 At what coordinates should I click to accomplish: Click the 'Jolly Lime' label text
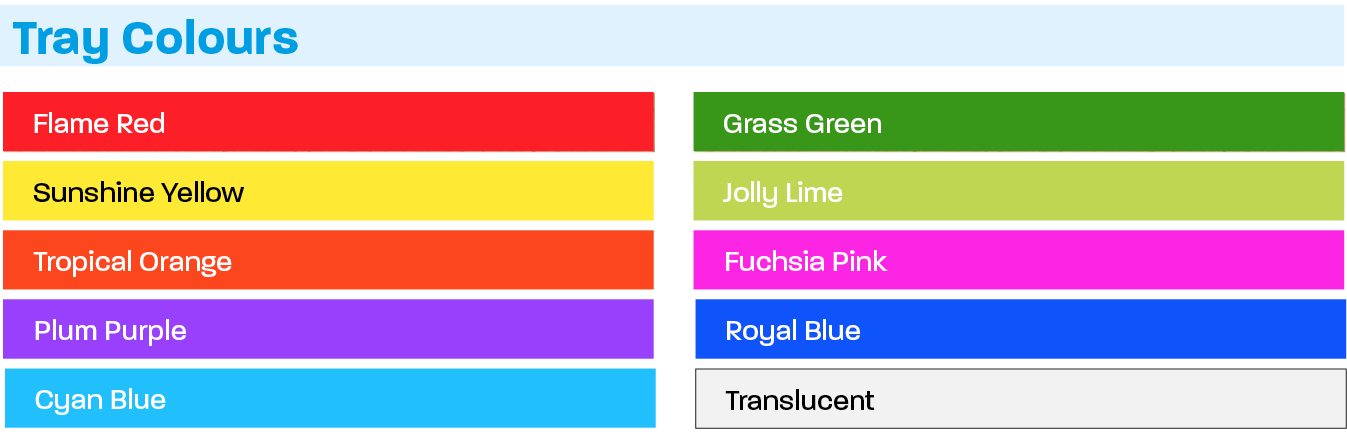pos(782,193)
